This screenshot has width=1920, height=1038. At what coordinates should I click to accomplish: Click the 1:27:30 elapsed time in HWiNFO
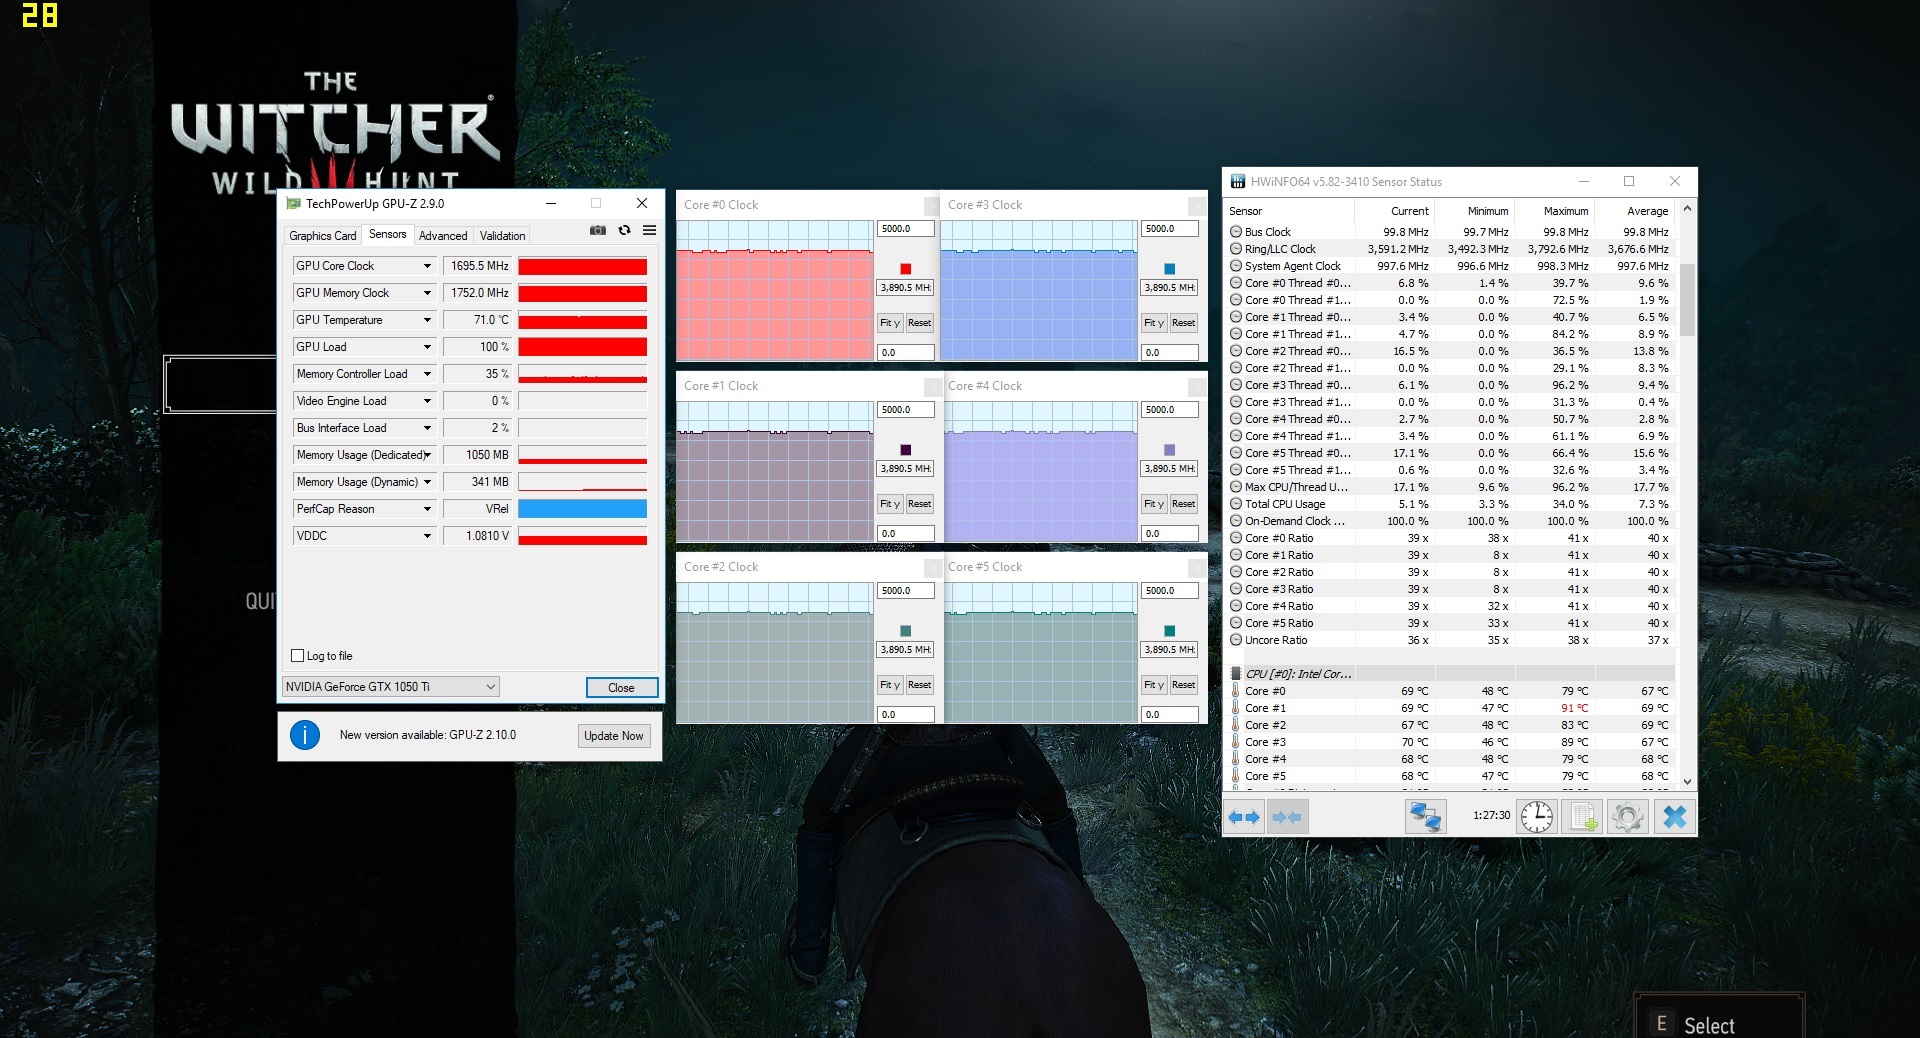(x=1491, y=815)
